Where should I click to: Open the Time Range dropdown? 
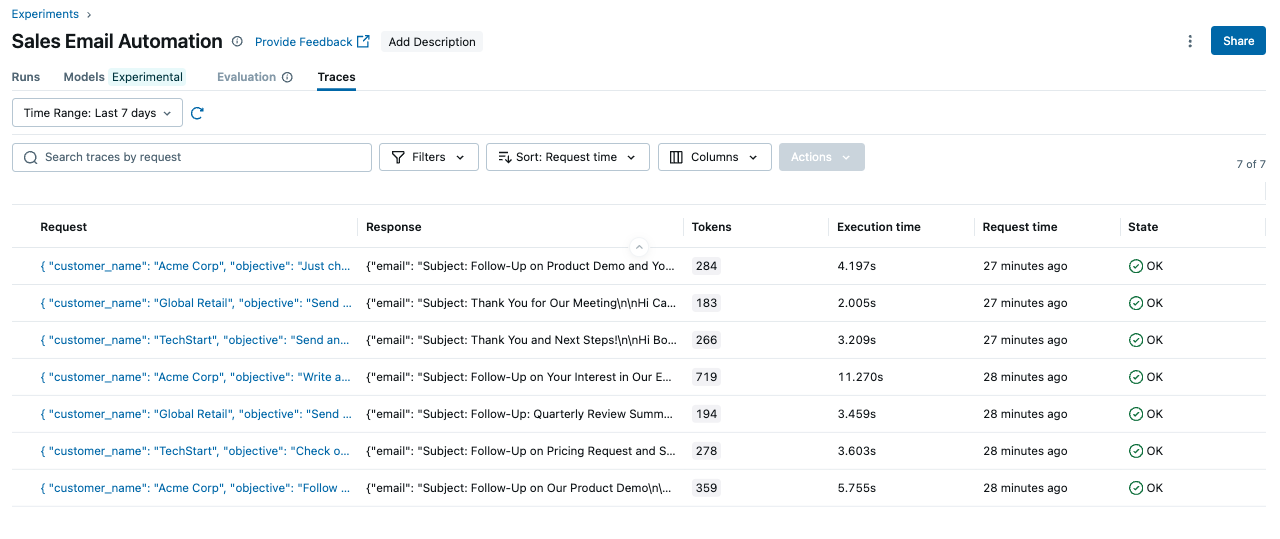click(x=97, y=113)
